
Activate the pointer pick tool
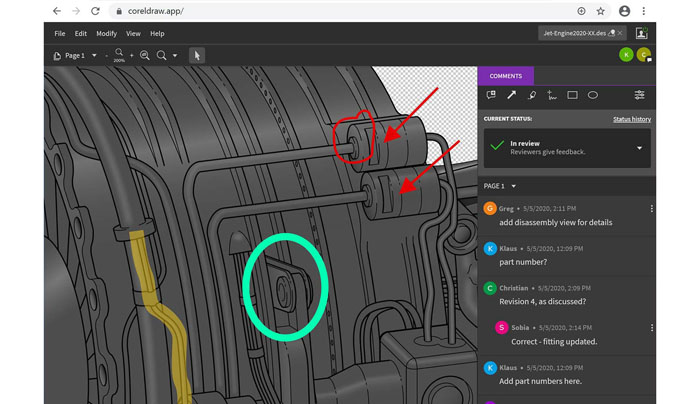coord(197,55)
